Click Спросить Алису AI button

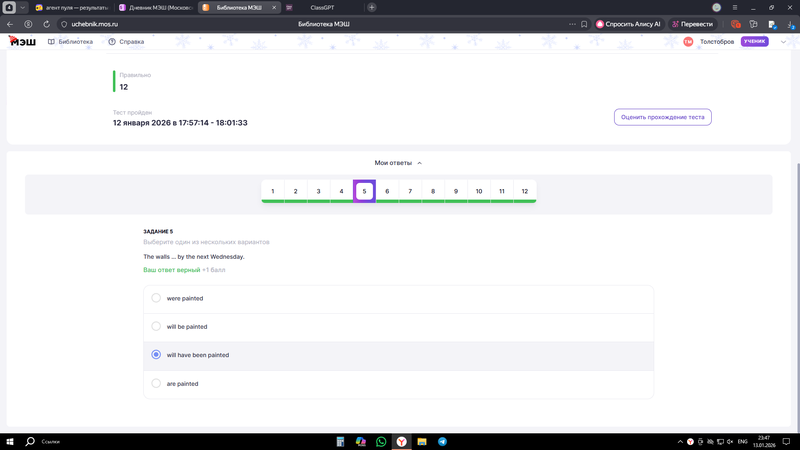[629, 24]
